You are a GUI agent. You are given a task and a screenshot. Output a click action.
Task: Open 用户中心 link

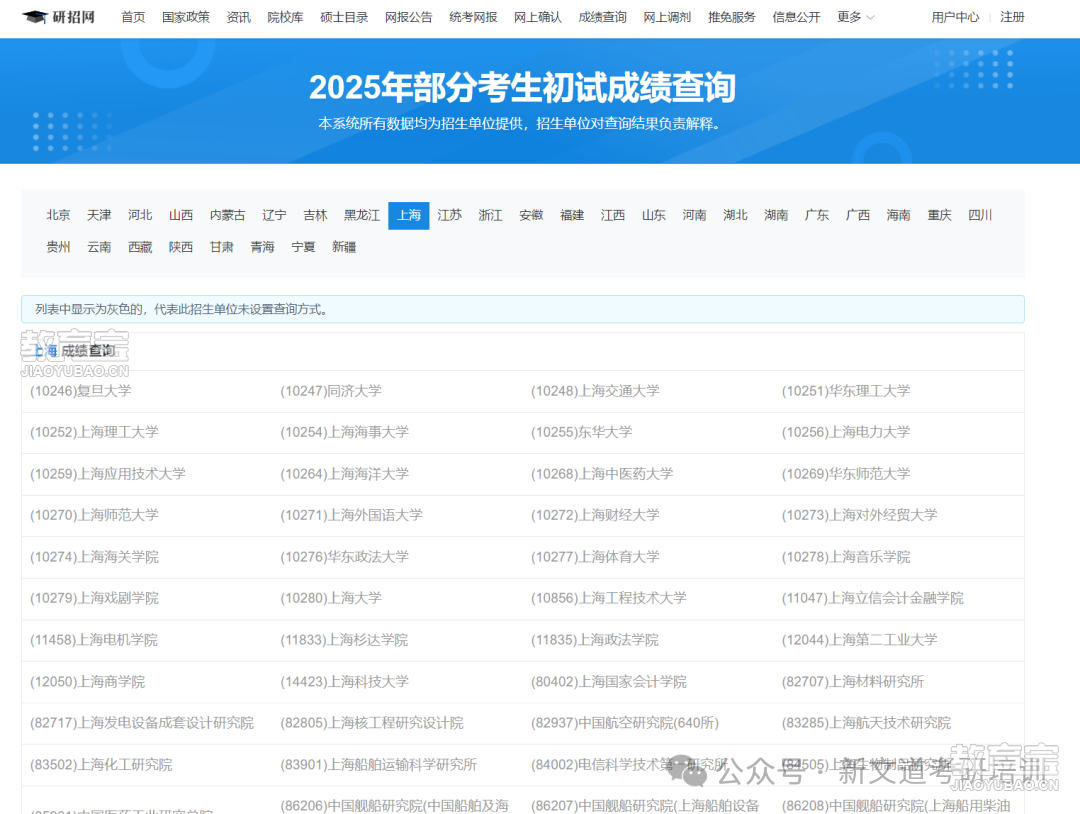[955, 17]
